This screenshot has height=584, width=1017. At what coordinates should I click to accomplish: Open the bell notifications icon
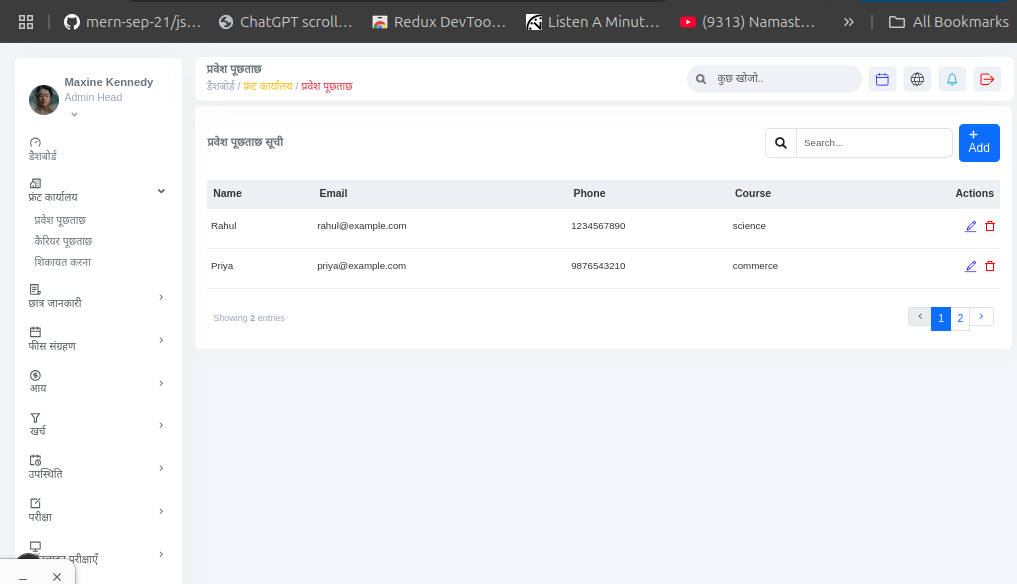click(952, 79)
